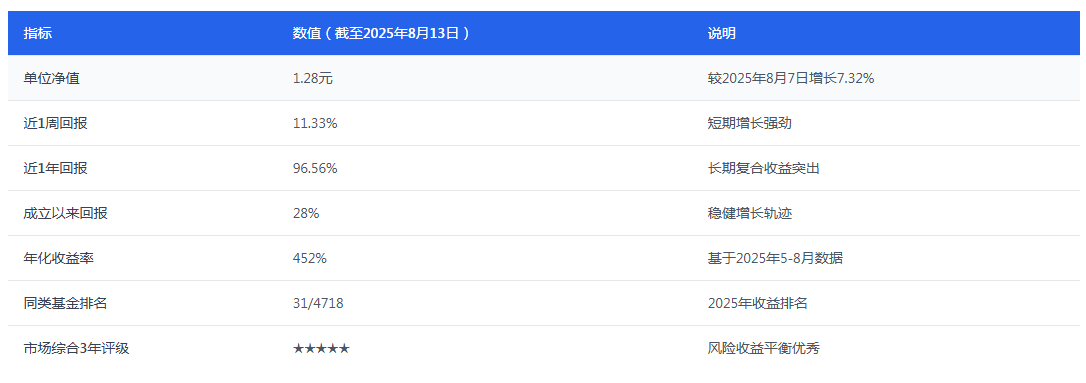Image resolution: width=1086 pixels, height=383 pixels.
Task: Click the 96.56% yearly return value
Action: point(315,168)
